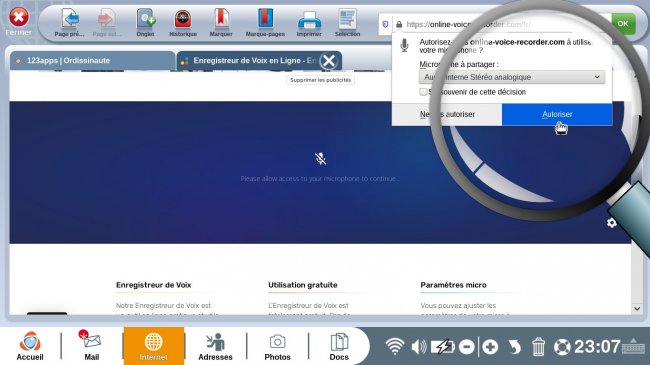Click the Marquer bookmark icon
The height and width of the screenshot is (365, 650).
221,19
